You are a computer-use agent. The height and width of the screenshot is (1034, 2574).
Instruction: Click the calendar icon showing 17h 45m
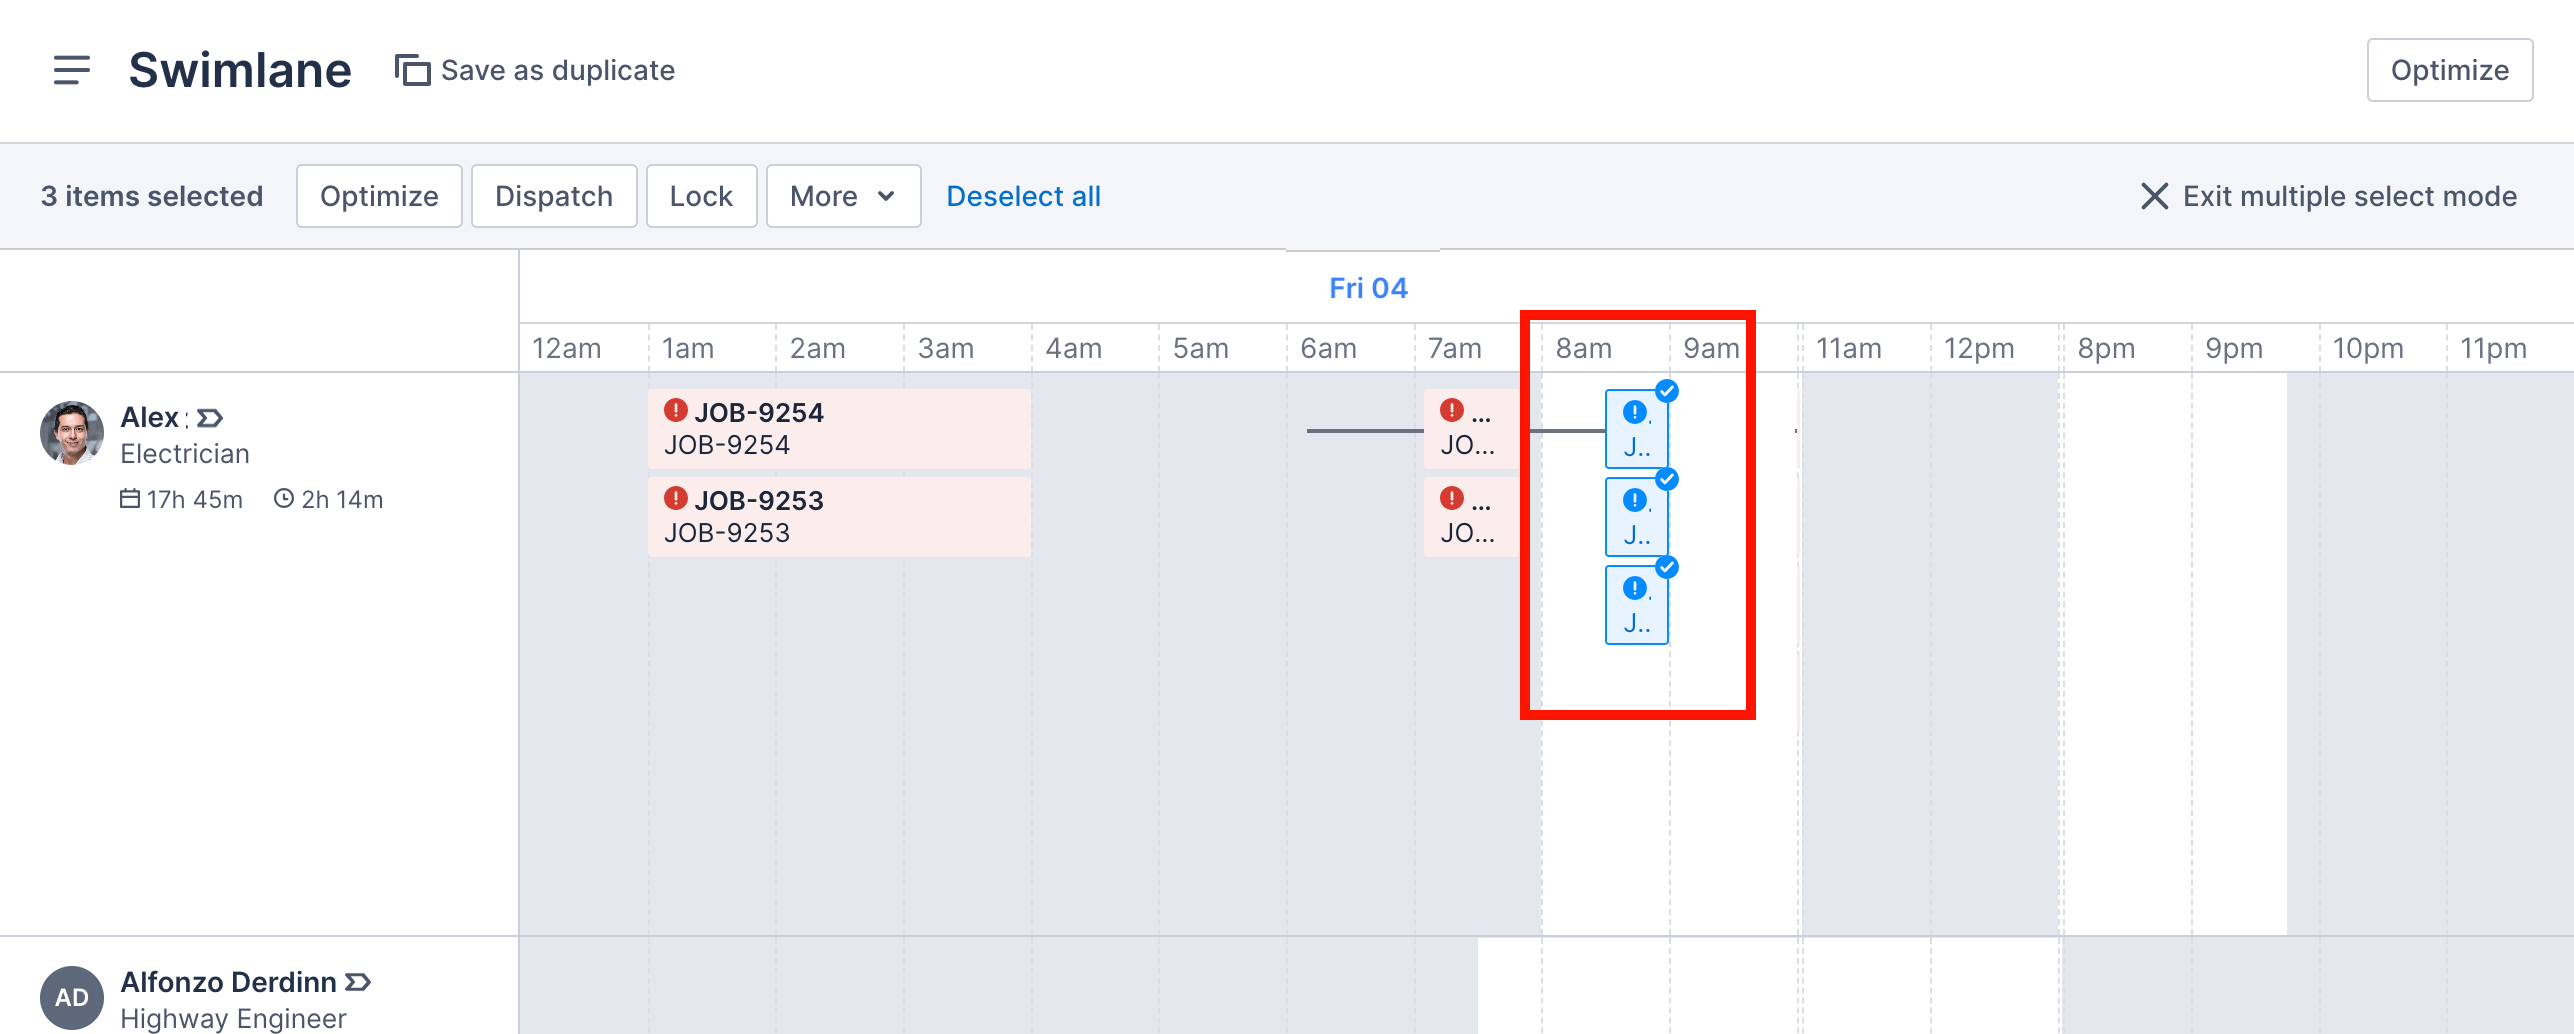130,499
